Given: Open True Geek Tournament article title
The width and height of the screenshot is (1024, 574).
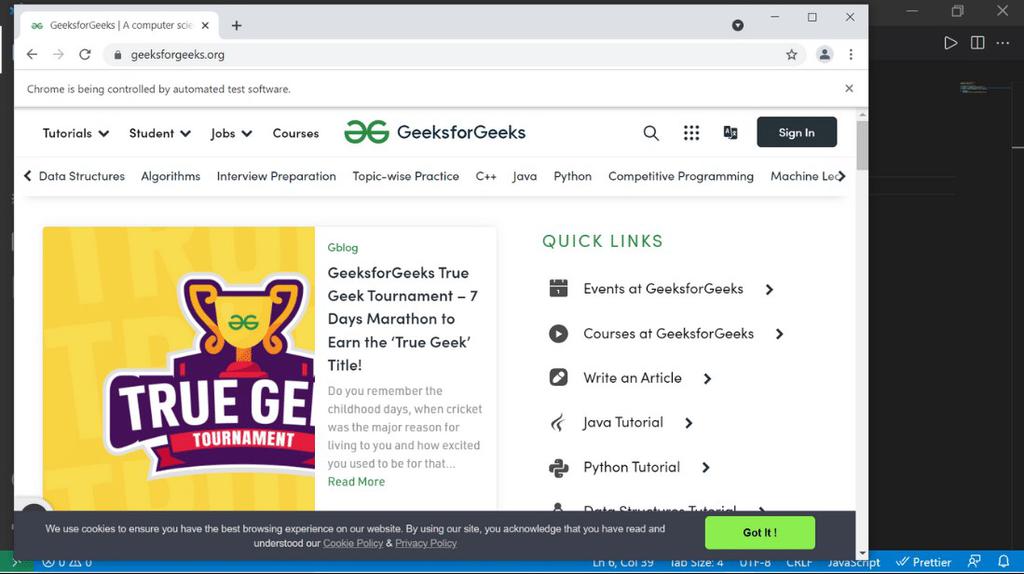Looking at the screenshot, I should [402, 319].
